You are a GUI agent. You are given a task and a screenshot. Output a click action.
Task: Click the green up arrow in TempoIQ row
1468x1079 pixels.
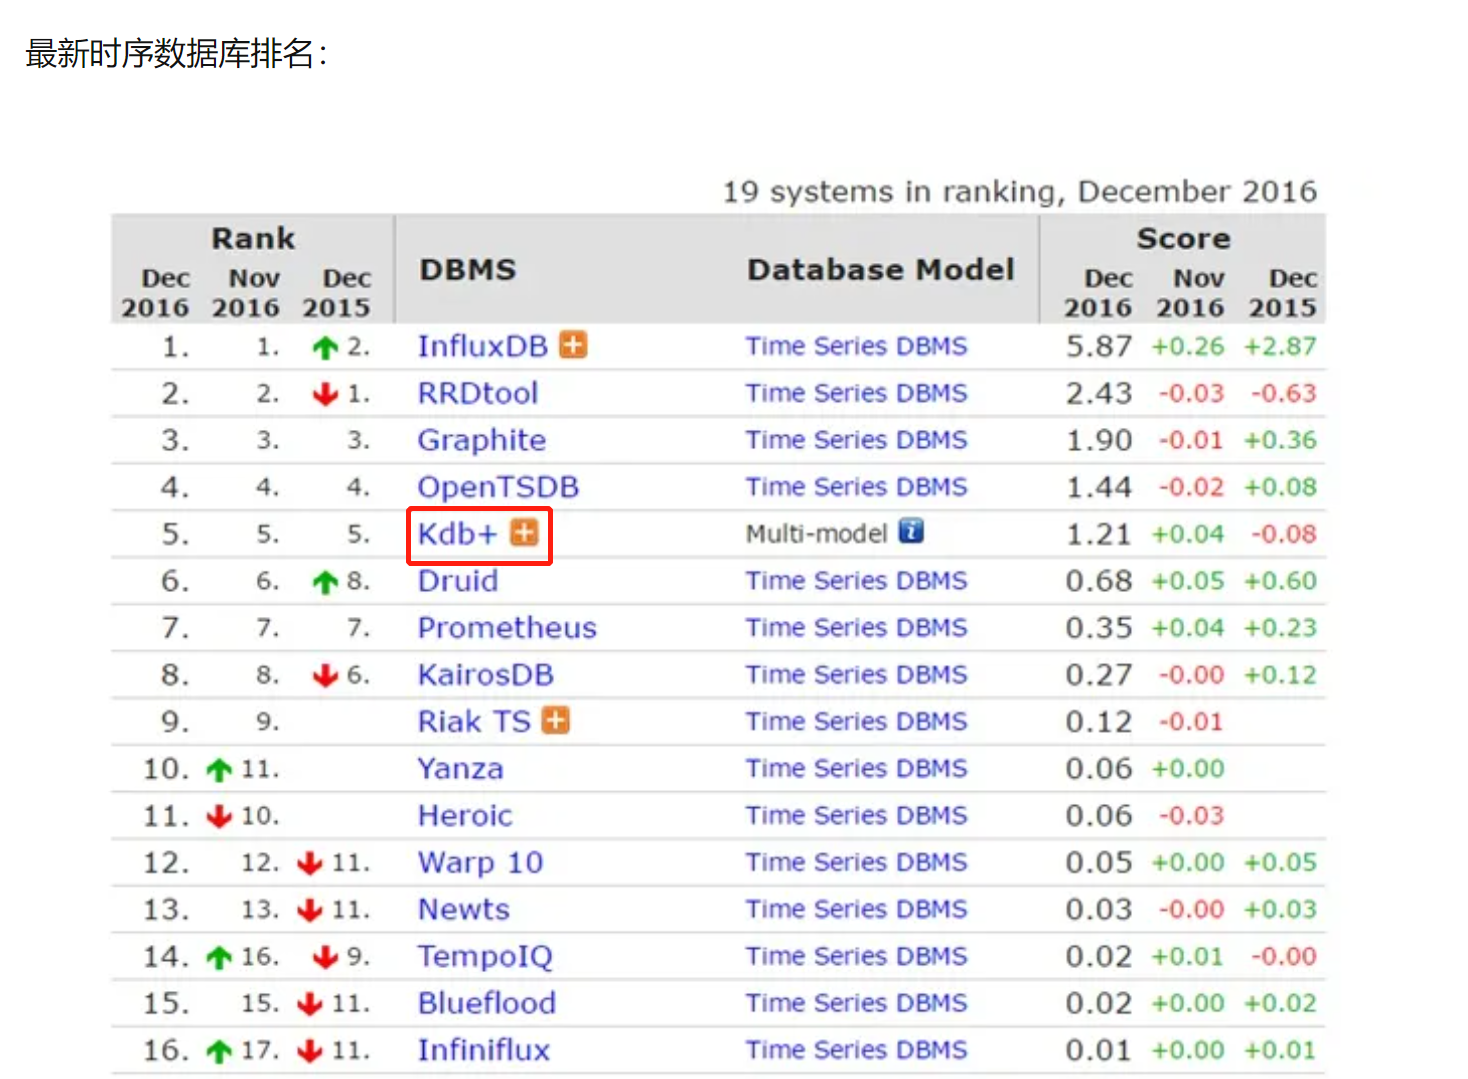[x=219, y=957]
